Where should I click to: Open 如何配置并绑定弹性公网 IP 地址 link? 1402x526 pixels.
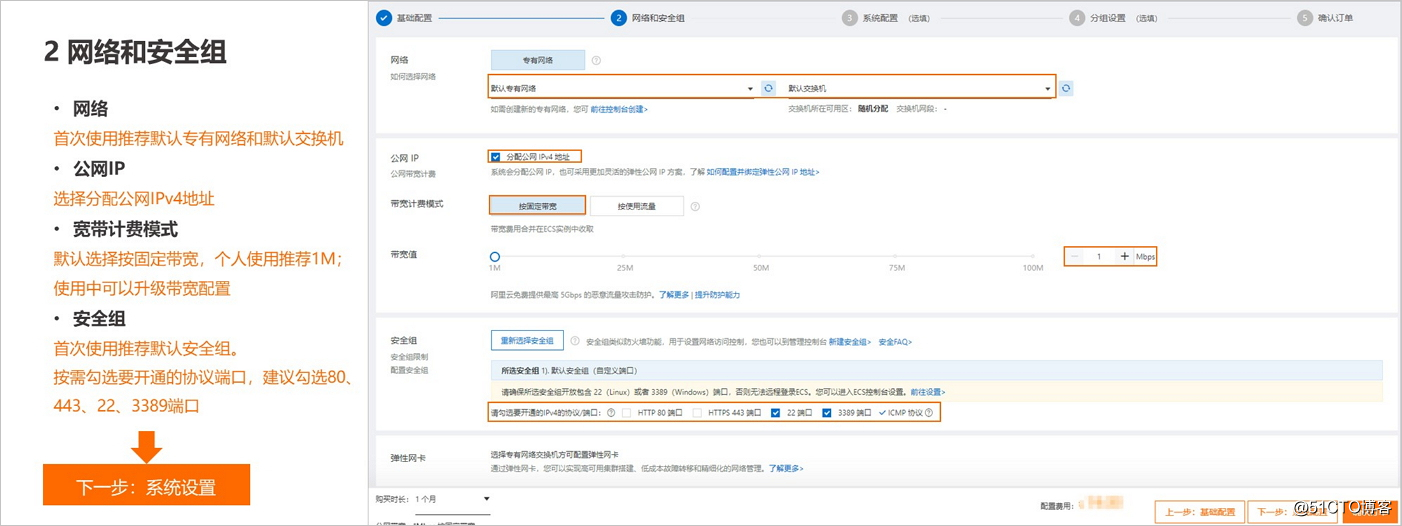click(x=763, y=172)
